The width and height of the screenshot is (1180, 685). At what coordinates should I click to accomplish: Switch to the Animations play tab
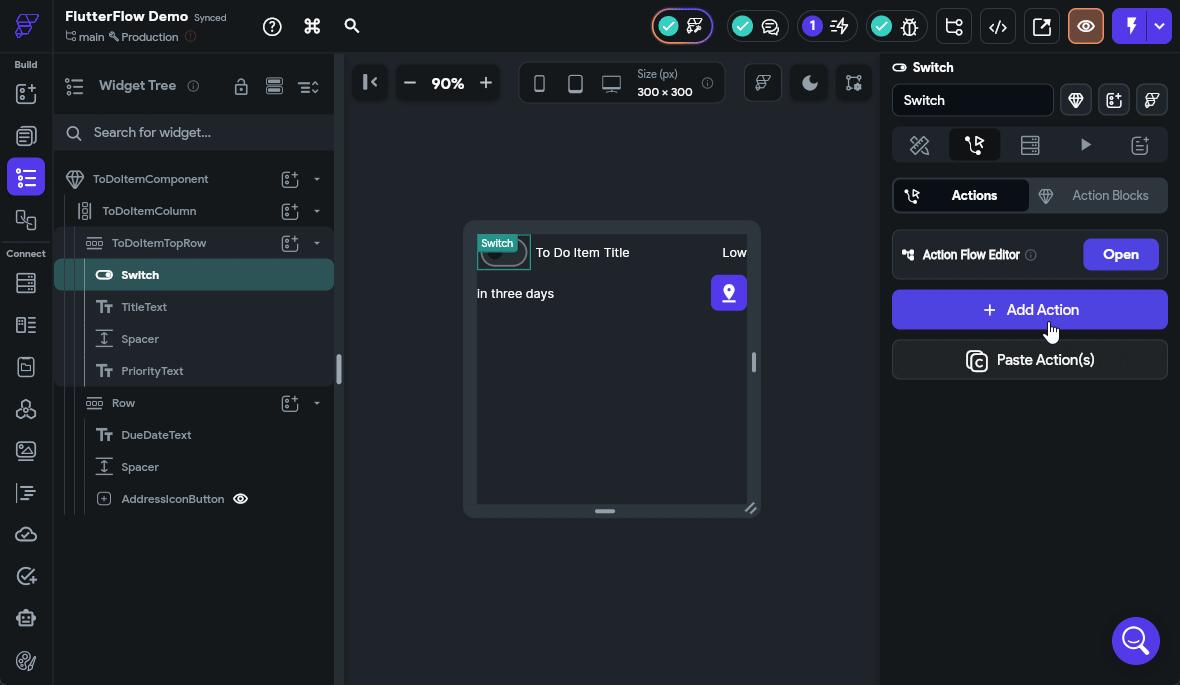coord(1085,145)
